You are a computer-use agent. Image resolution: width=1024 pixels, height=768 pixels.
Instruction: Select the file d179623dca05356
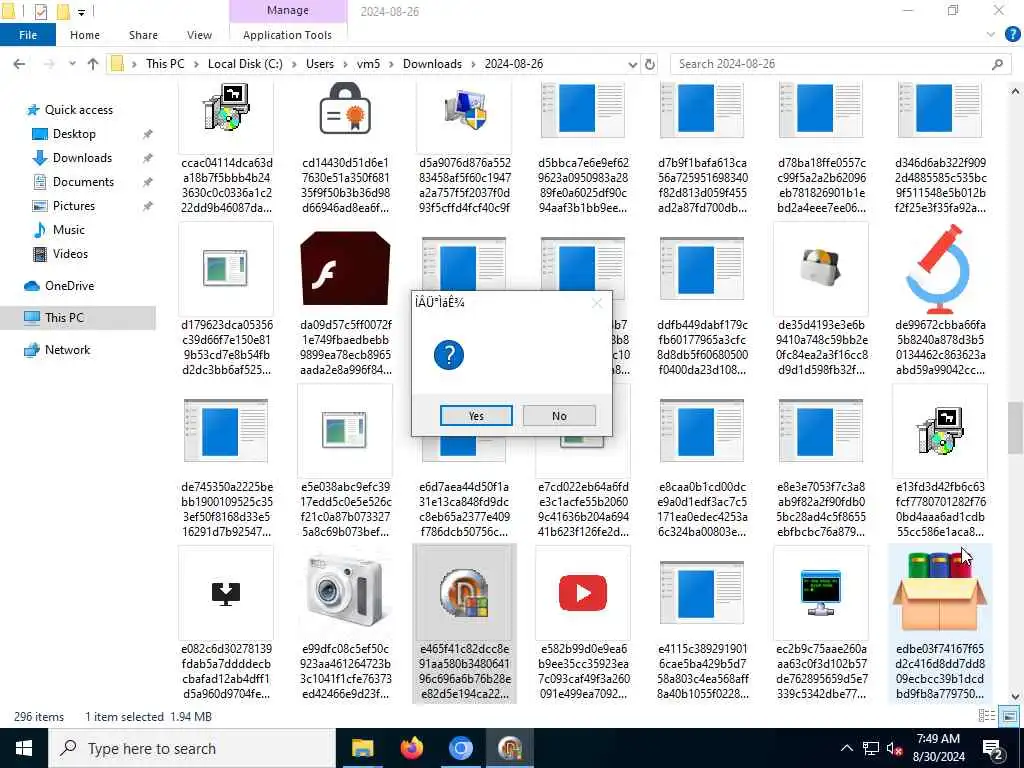tap(226, 300)
